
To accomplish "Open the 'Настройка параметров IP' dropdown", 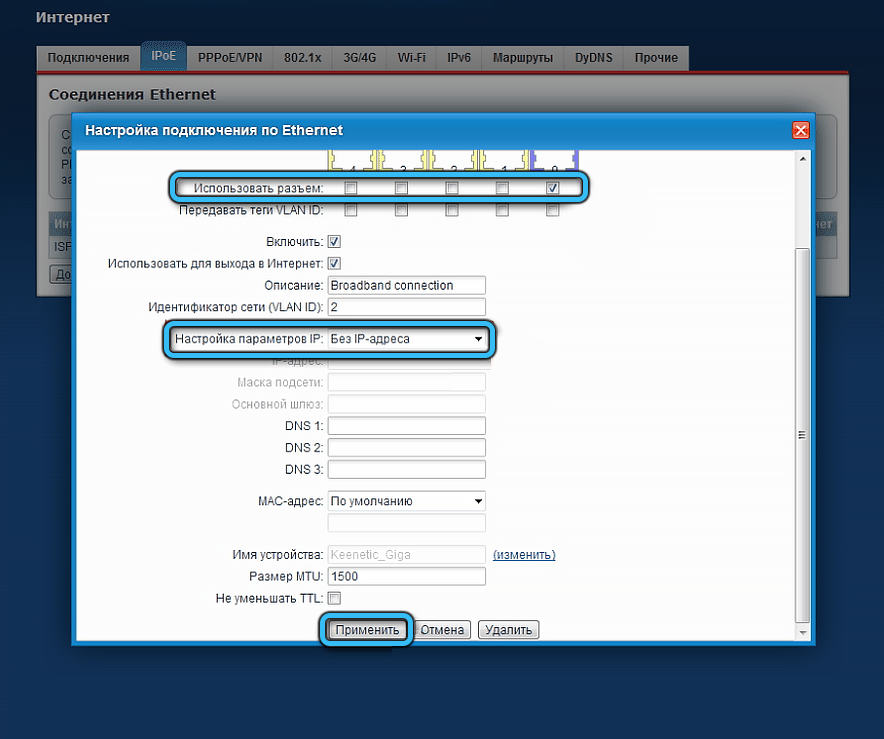I will point(408,339).
